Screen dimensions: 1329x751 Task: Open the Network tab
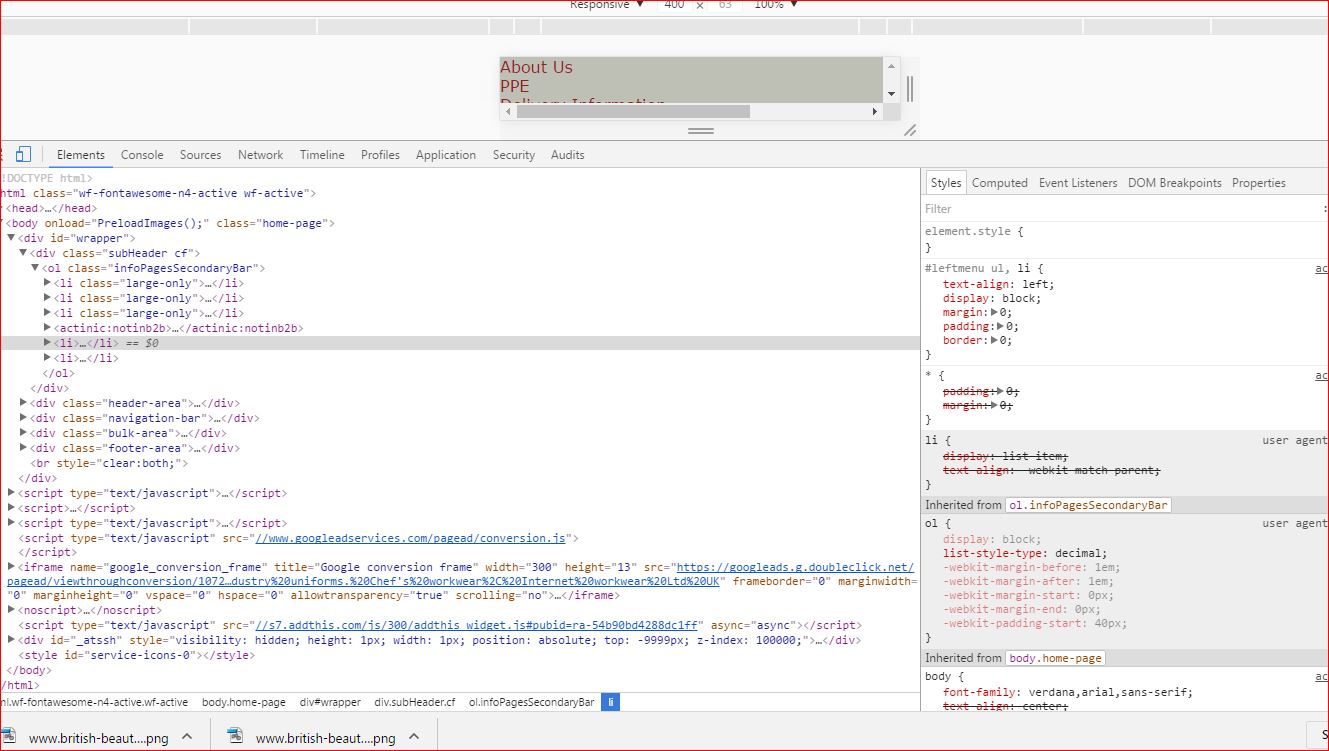coord(260,155)
